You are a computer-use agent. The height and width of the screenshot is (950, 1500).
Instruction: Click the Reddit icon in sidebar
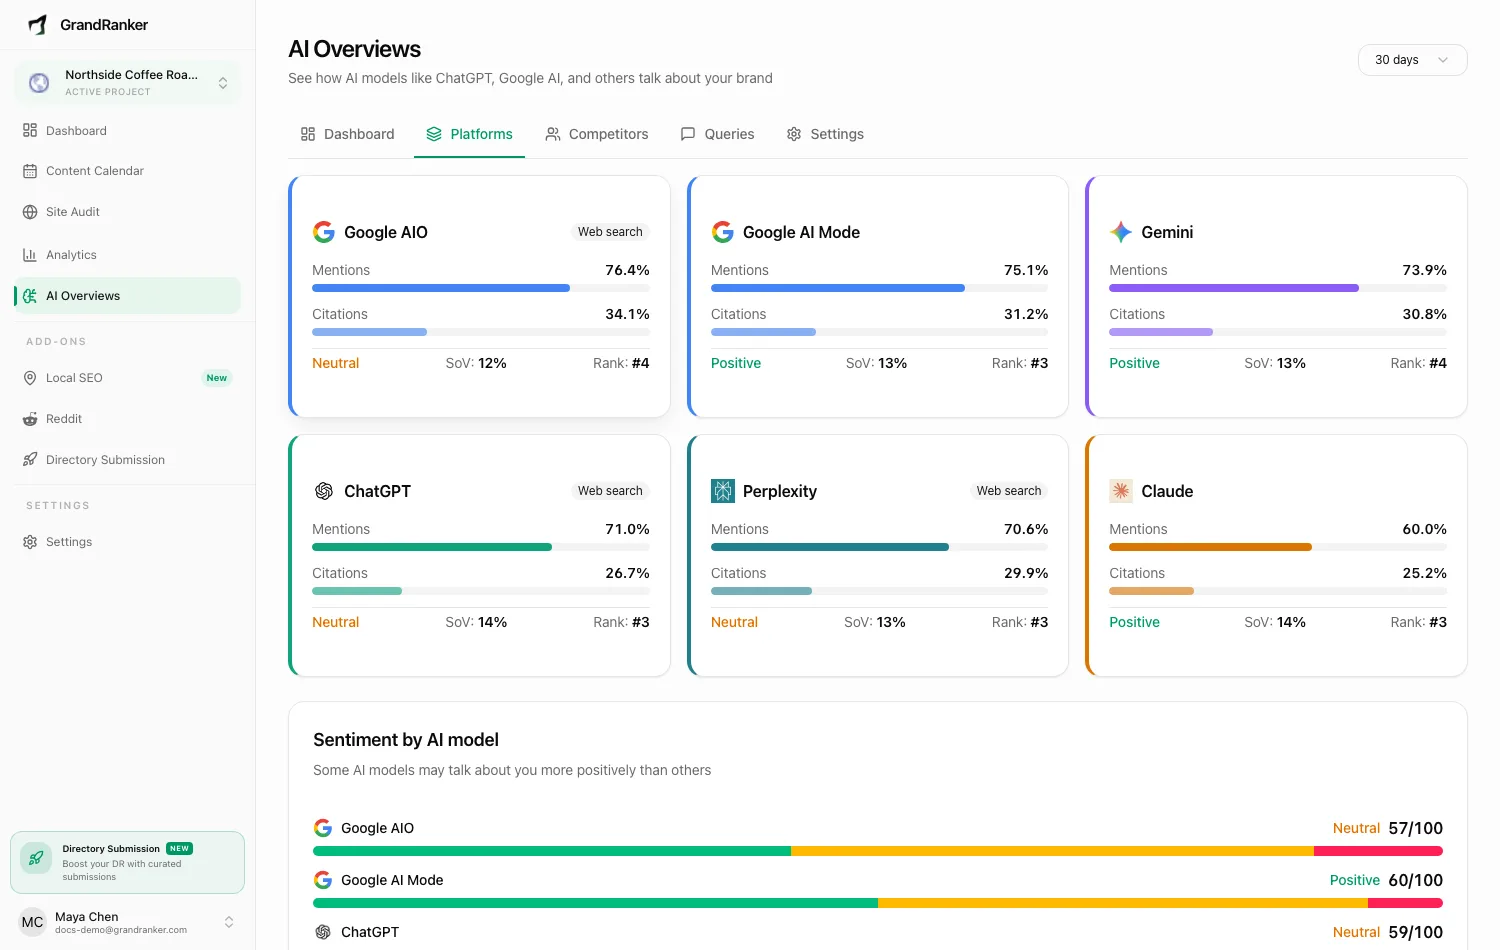click(x=30, y=419)
